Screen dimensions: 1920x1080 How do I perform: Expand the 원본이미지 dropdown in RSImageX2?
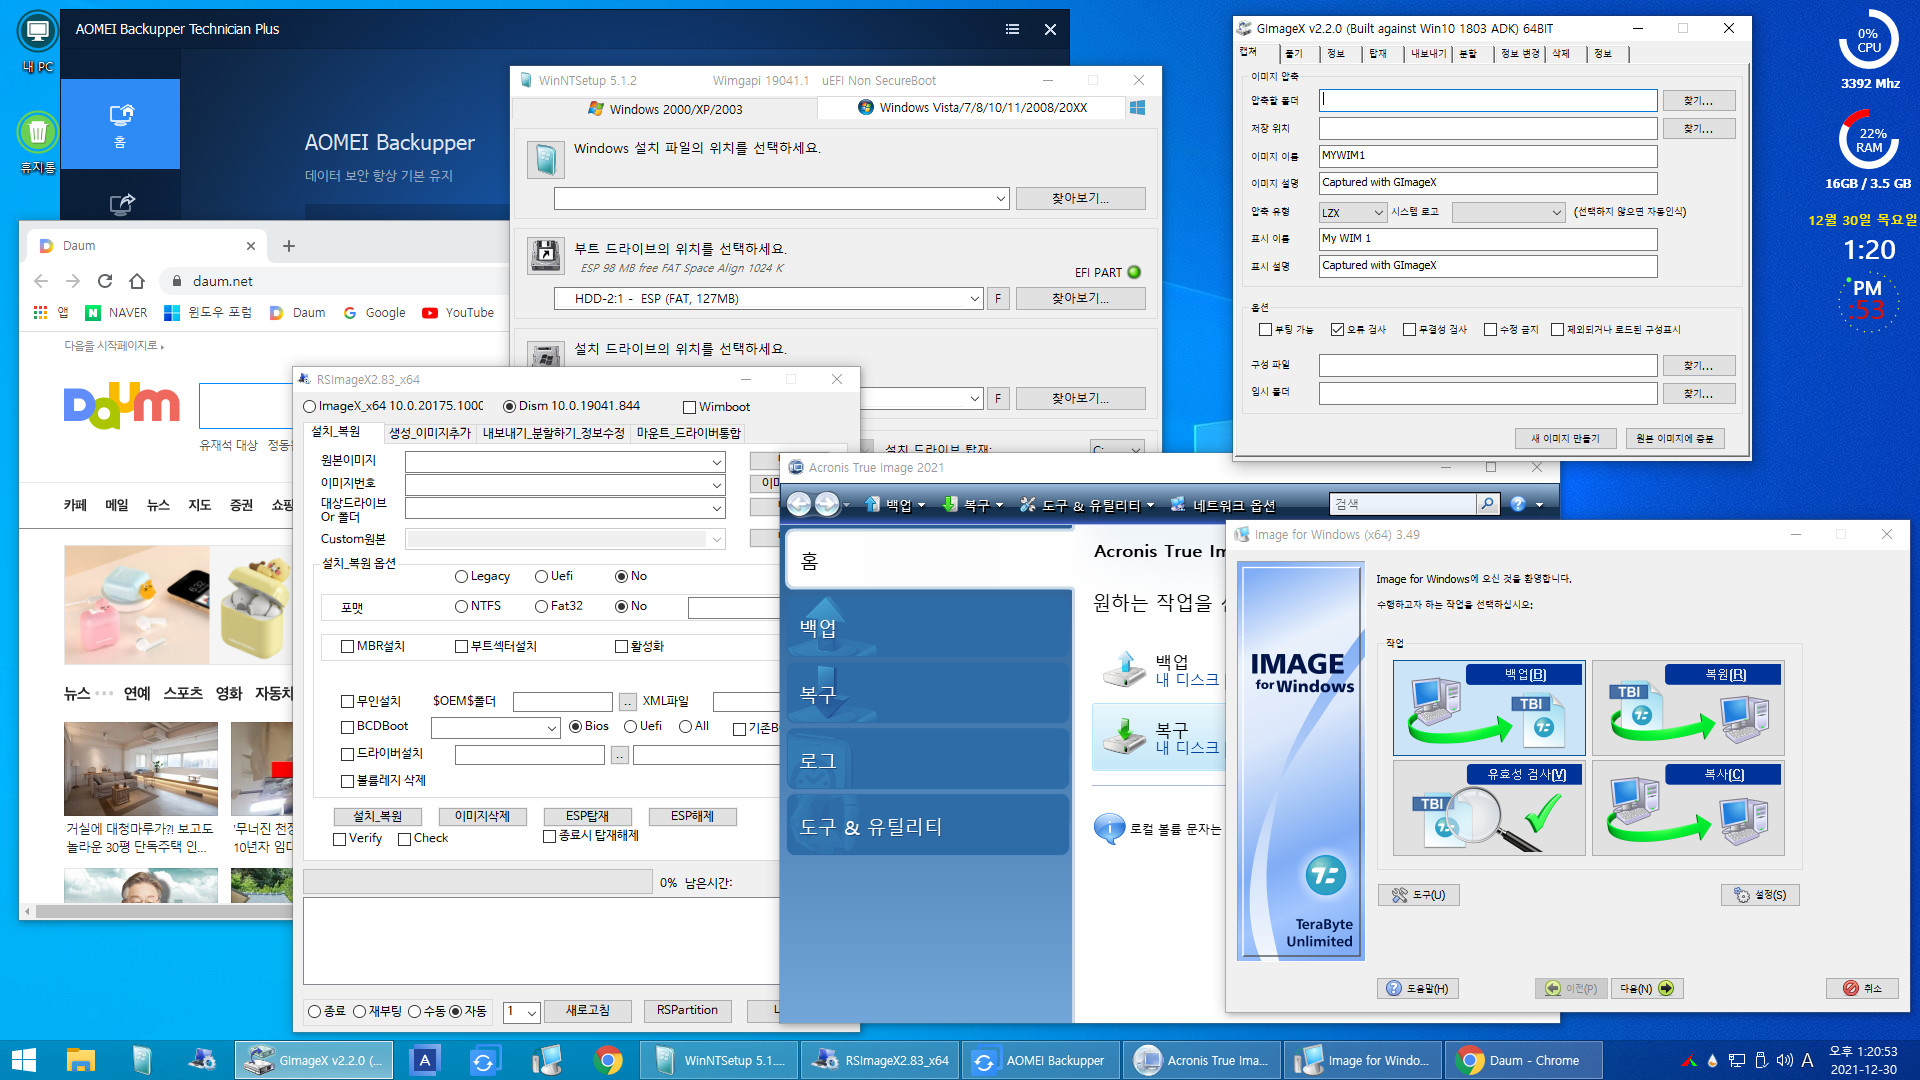pyautogui.click(x=717, y=460)
